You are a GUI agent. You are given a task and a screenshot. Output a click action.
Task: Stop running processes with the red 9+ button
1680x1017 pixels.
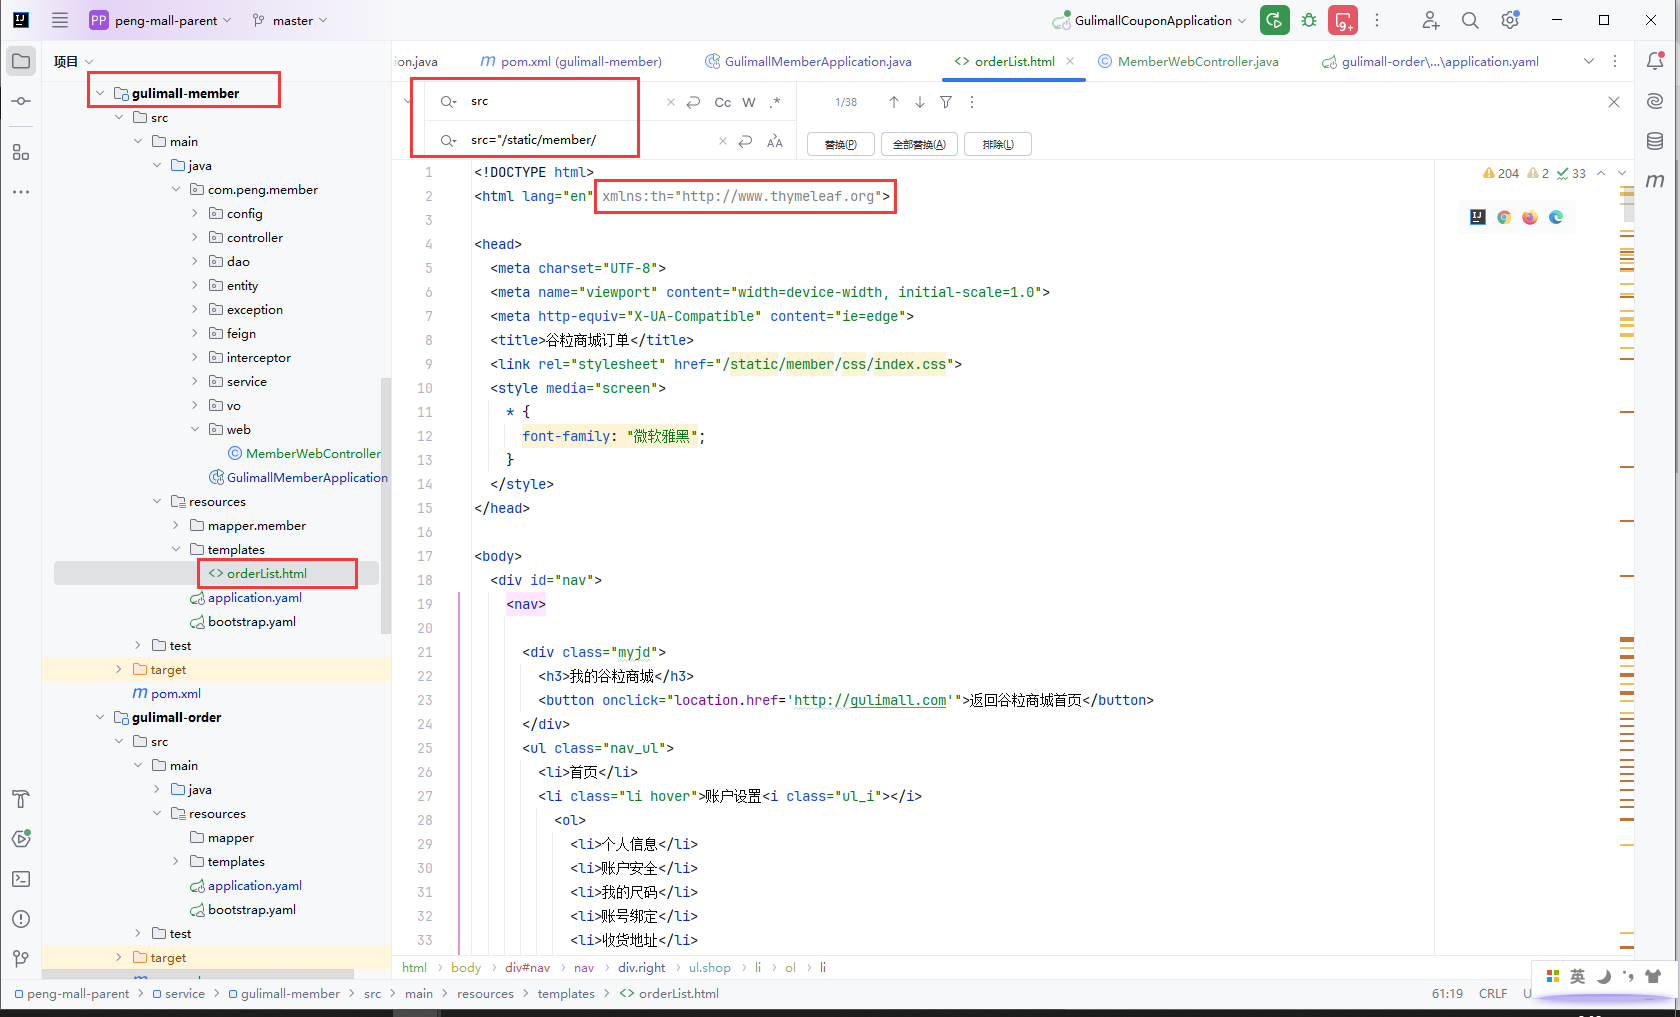point(1343,20)
